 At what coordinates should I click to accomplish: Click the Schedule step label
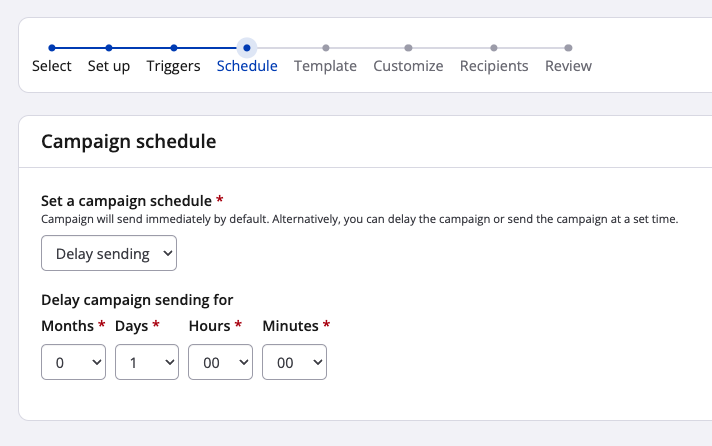(x=247, y=66)
